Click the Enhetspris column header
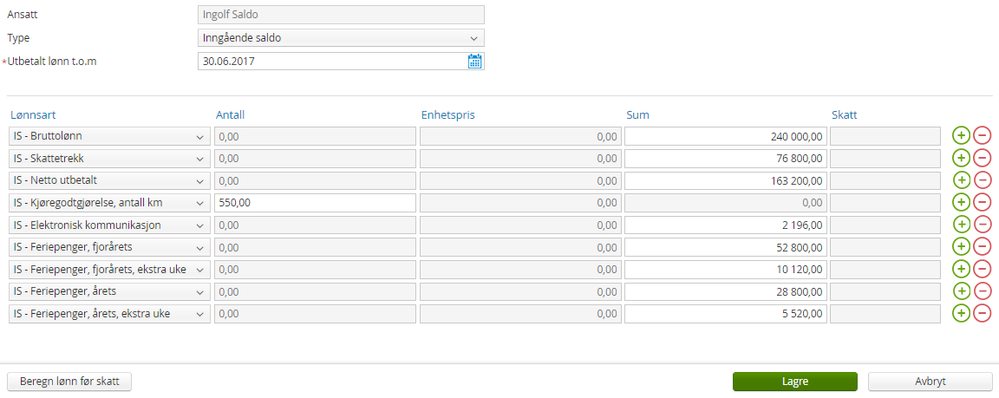The height and width of the screenshot is (398, 999). point(448,115)
